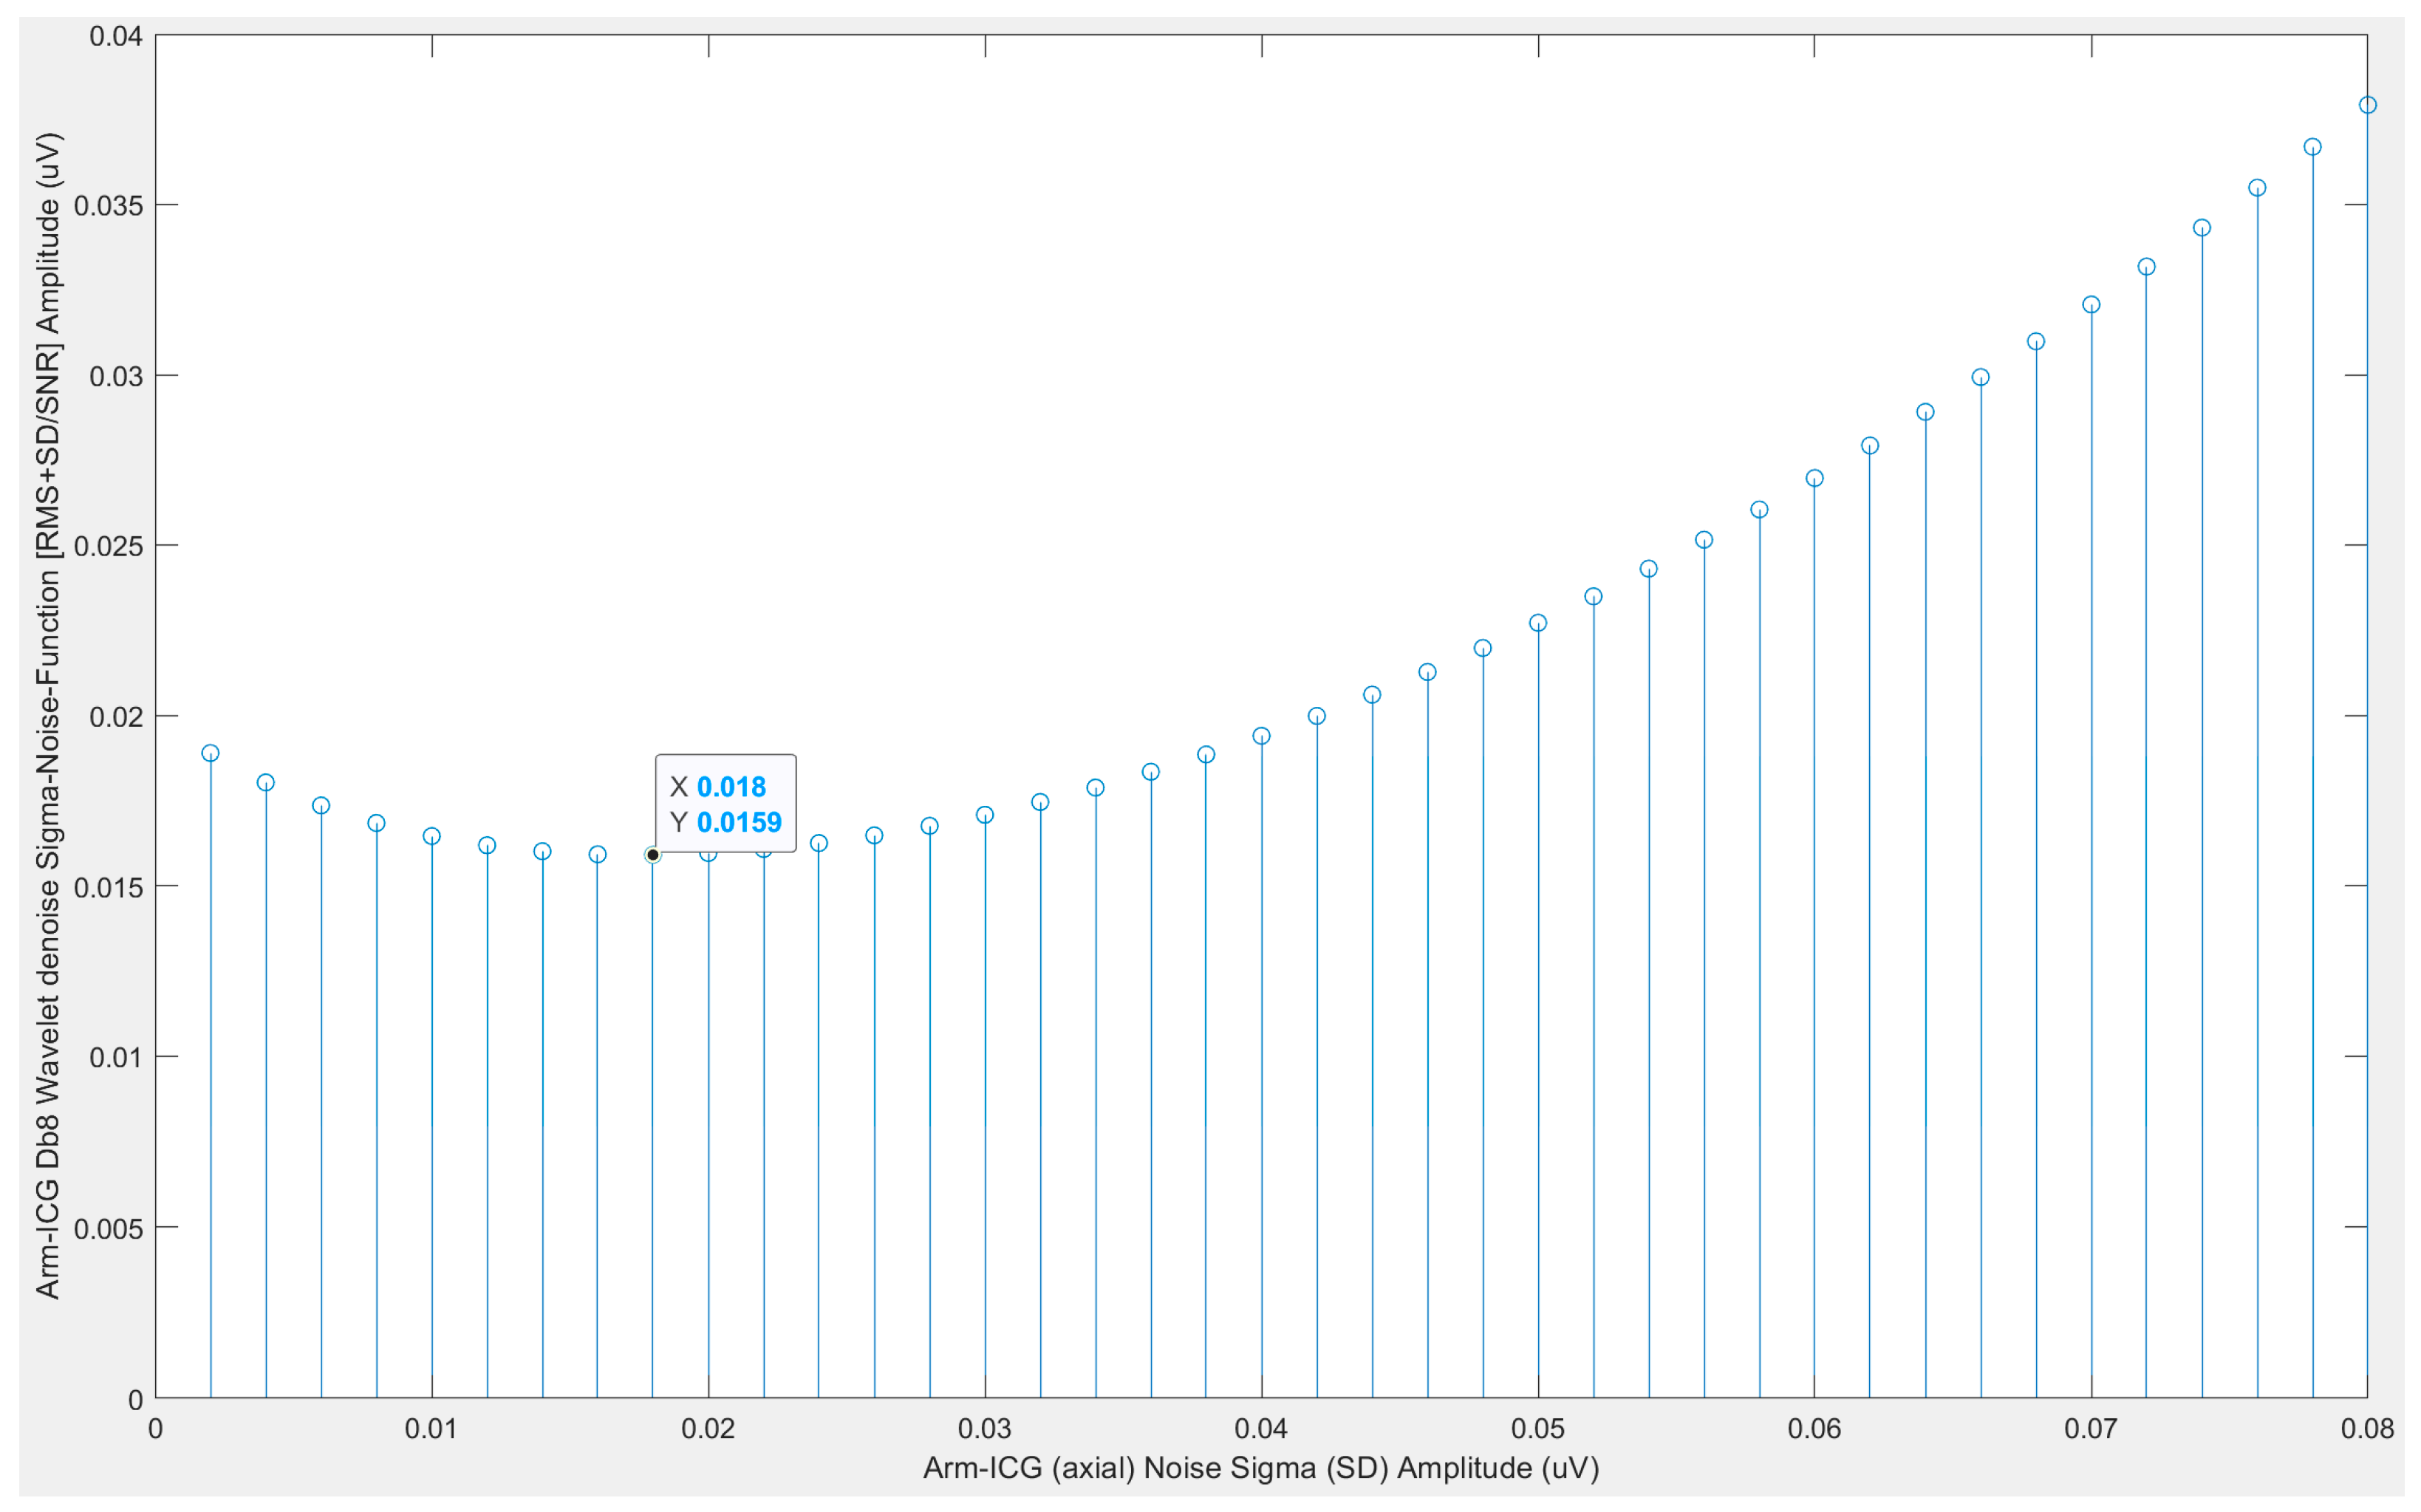Screen dimensions: 2421x1512
Task: Click the first stem marker at x 0.002
Action: coord(210,753)
